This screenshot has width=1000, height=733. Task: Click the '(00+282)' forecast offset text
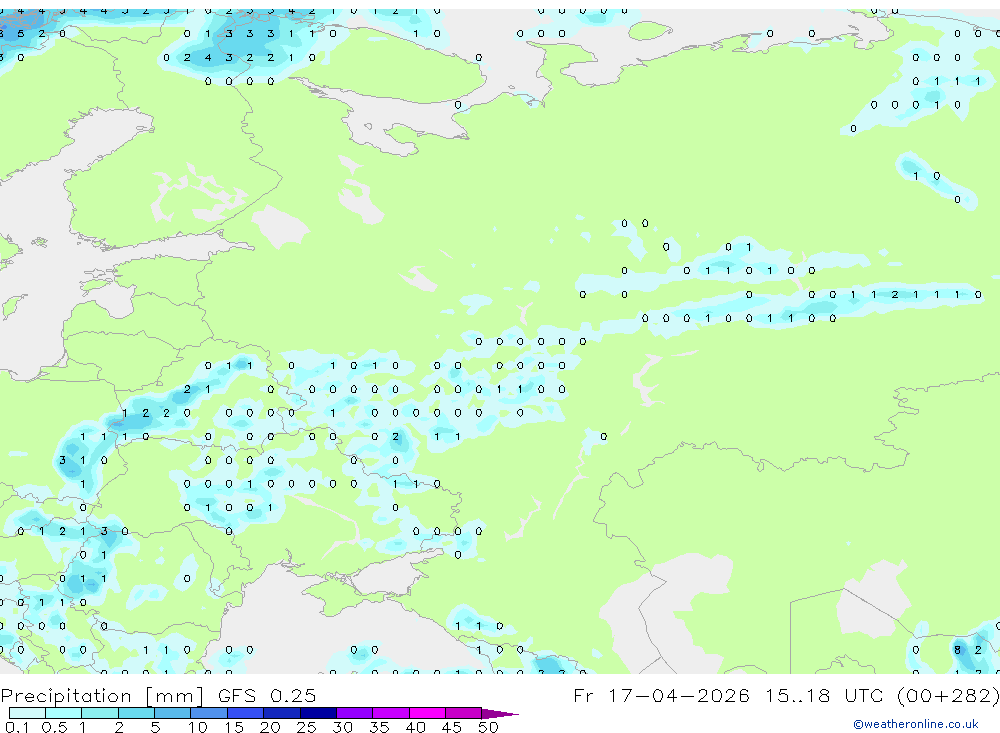948,695
